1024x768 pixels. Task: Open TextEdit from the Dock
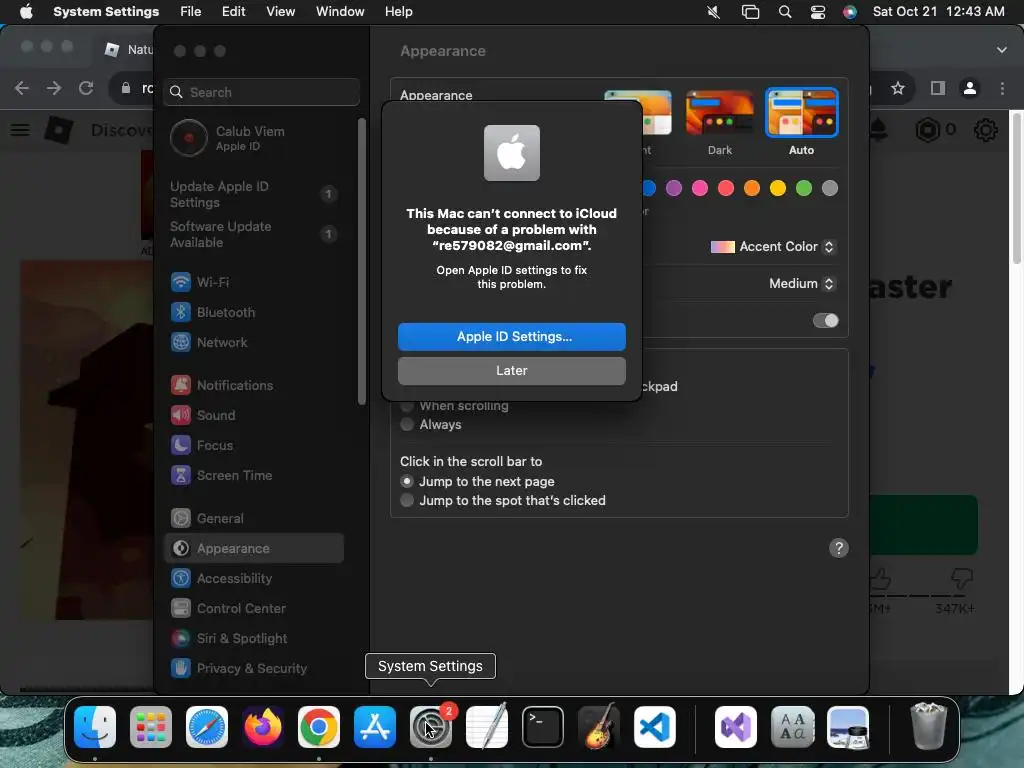(x=487, y=727)
